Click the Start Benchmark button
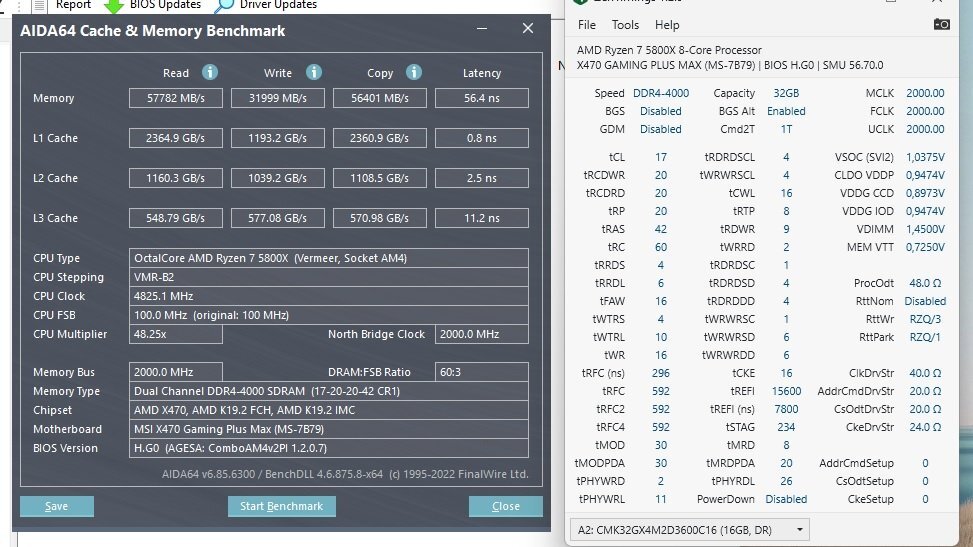Viewport: 973px width, 547px height. coord(282,506)
